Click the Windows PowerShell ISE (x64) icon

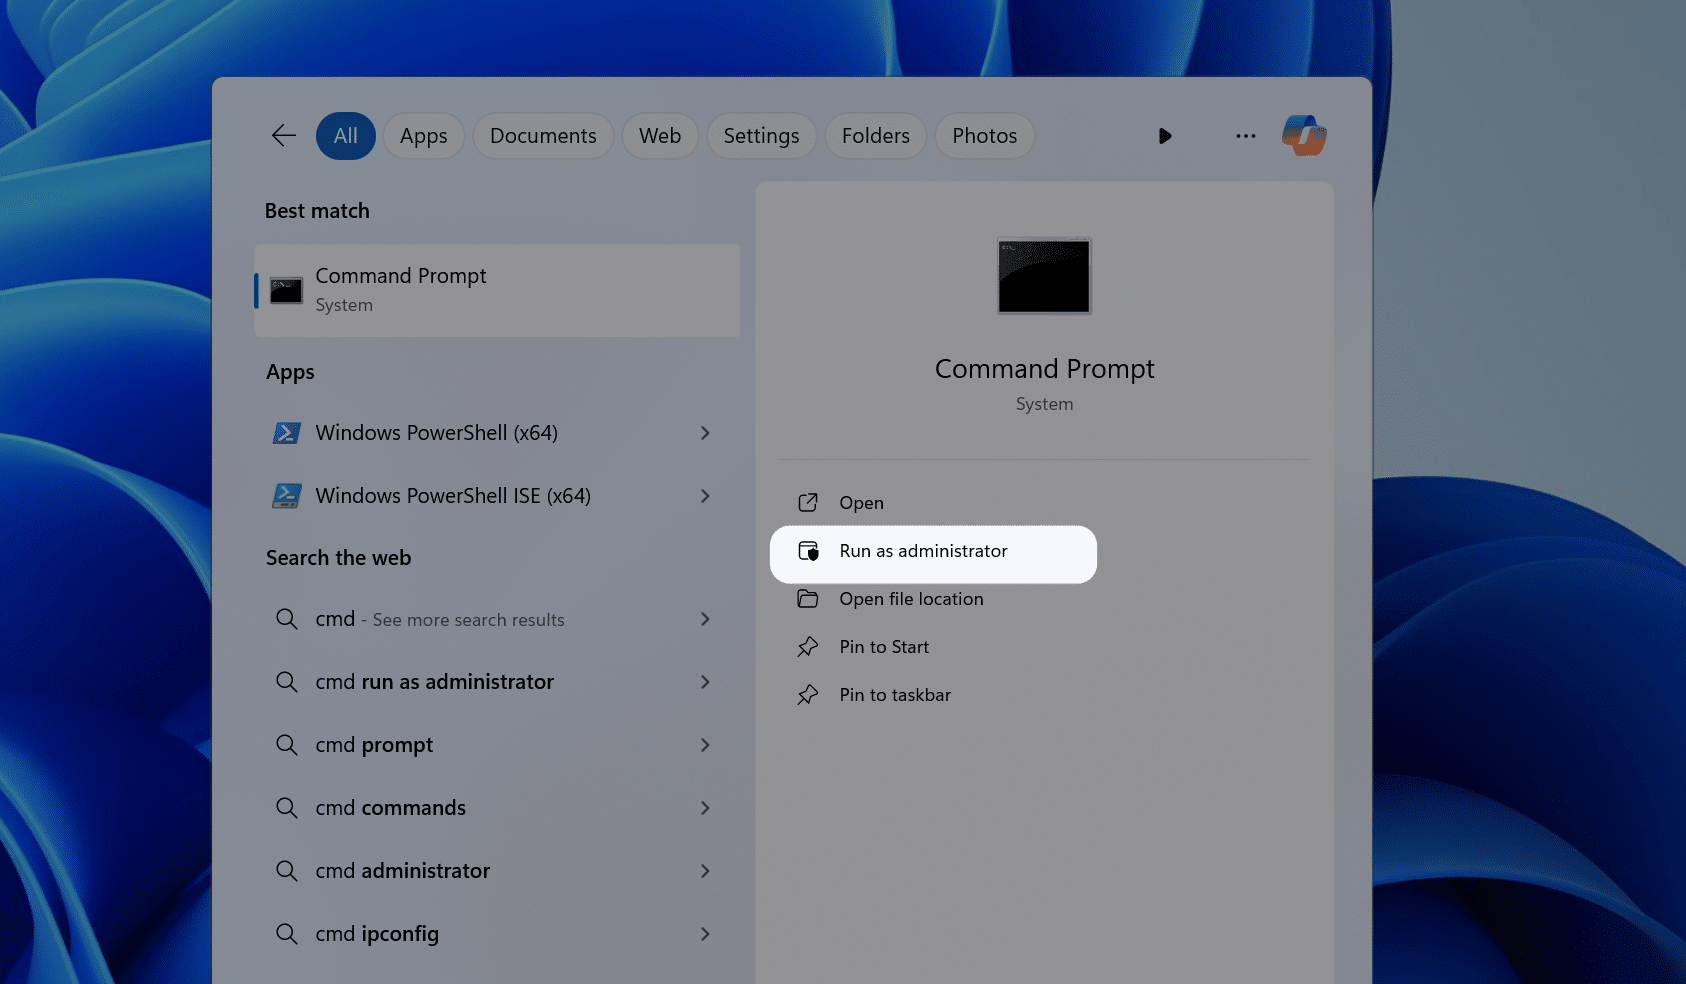287,496
